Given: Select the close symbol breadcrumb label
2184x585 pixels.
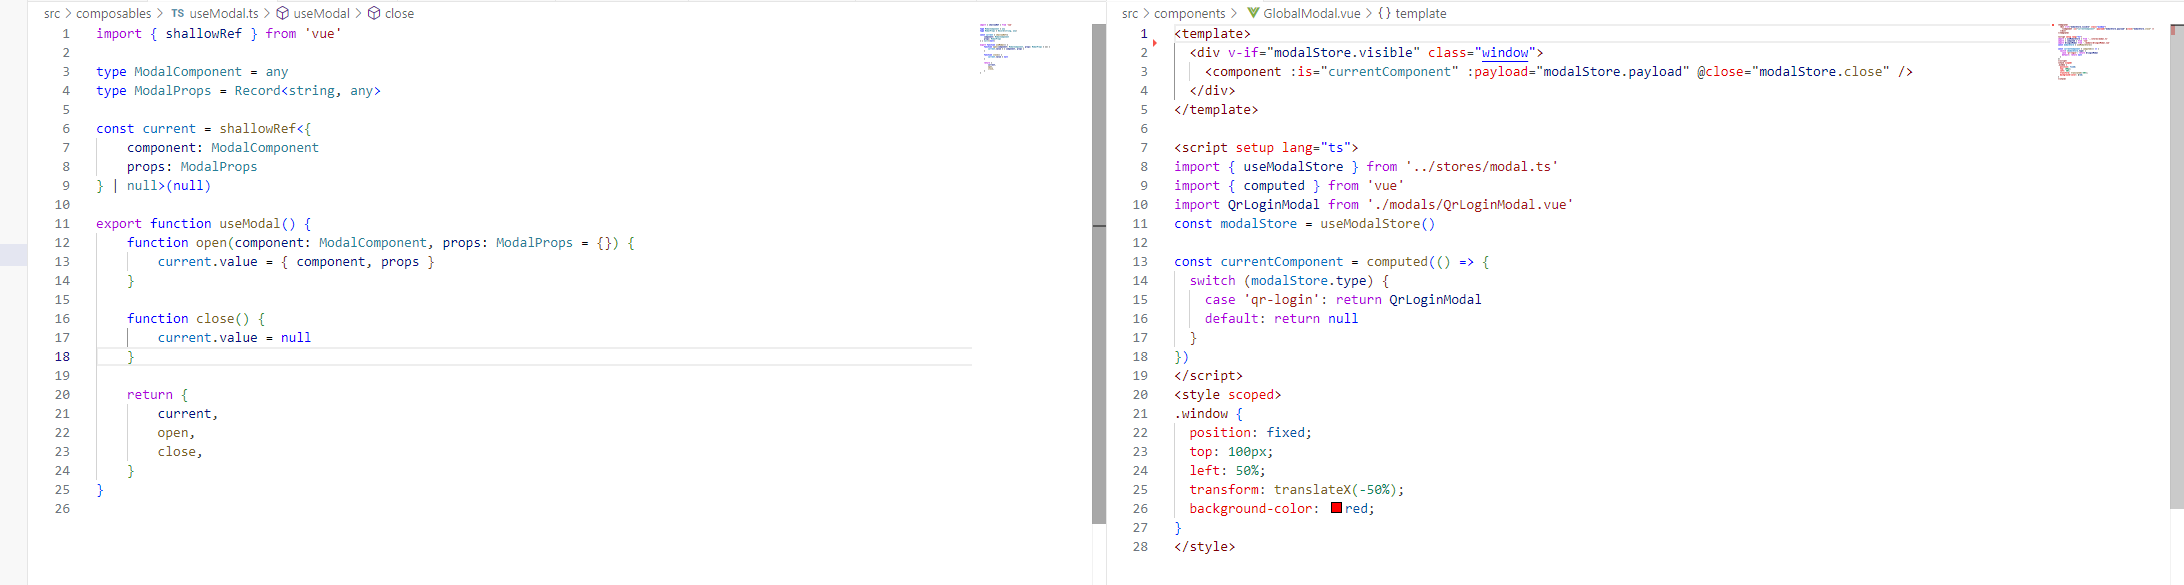Looking at the screenshot, I should coord(399,13).
